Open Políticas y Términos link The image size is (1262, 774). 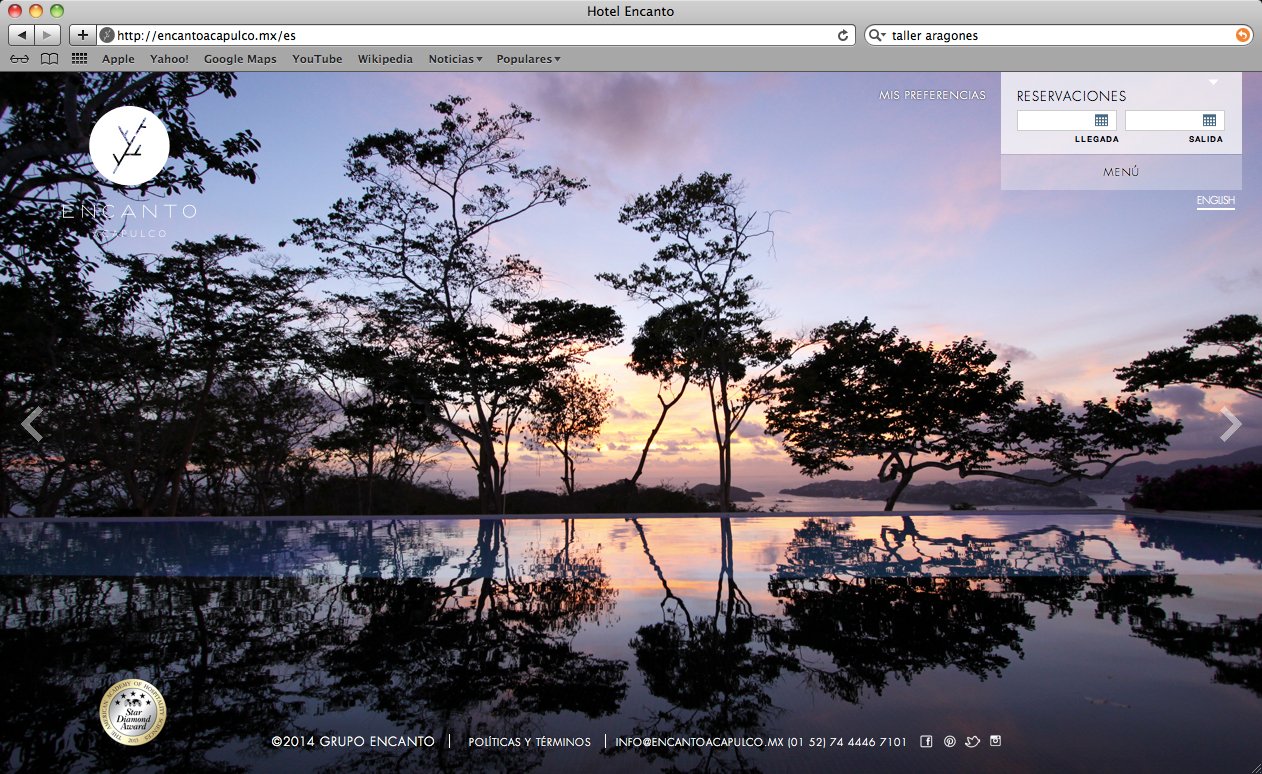(529, 742)
